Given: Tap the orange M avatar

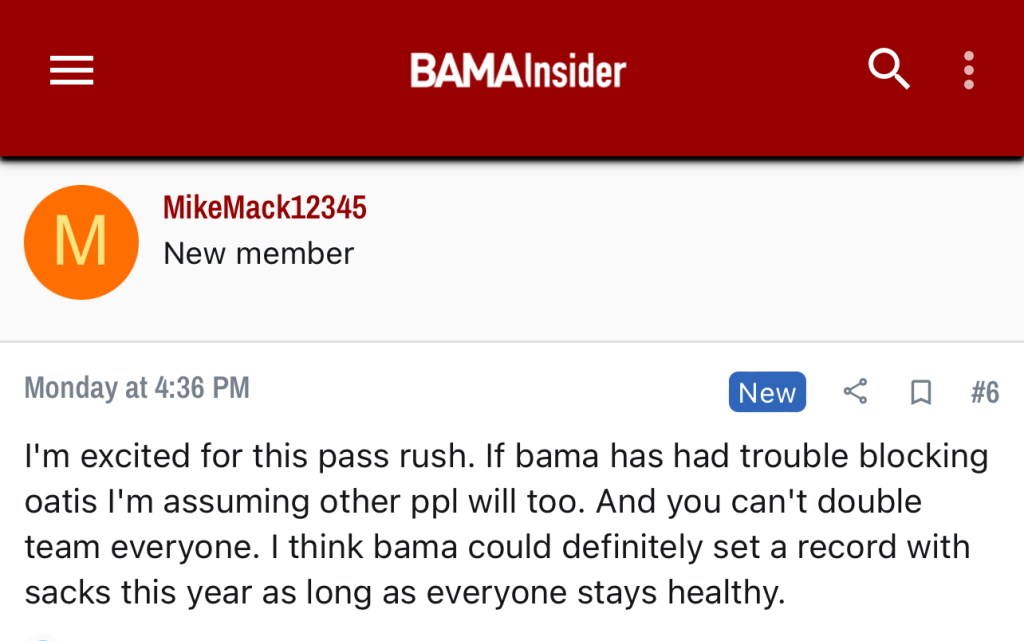Looking at the screenshot, I should coord(81,242).
